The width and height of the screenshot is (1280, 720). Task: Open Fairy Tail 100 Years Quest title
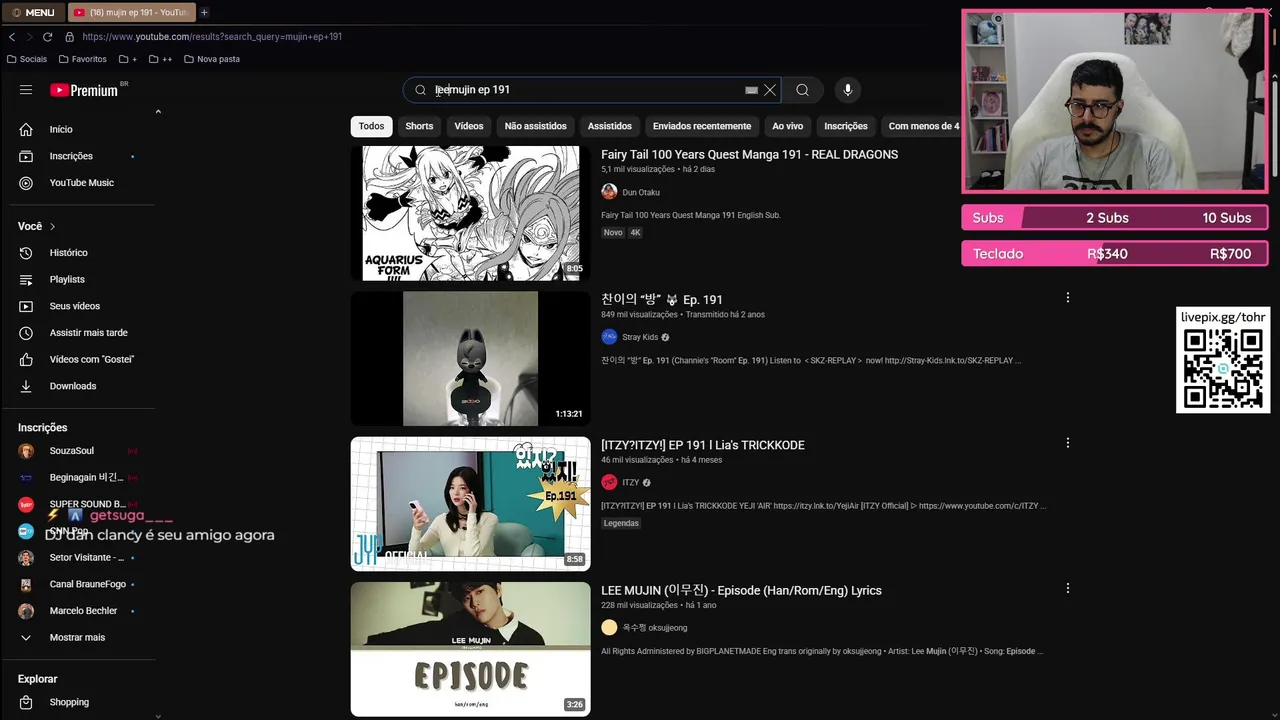pos(749,155)
